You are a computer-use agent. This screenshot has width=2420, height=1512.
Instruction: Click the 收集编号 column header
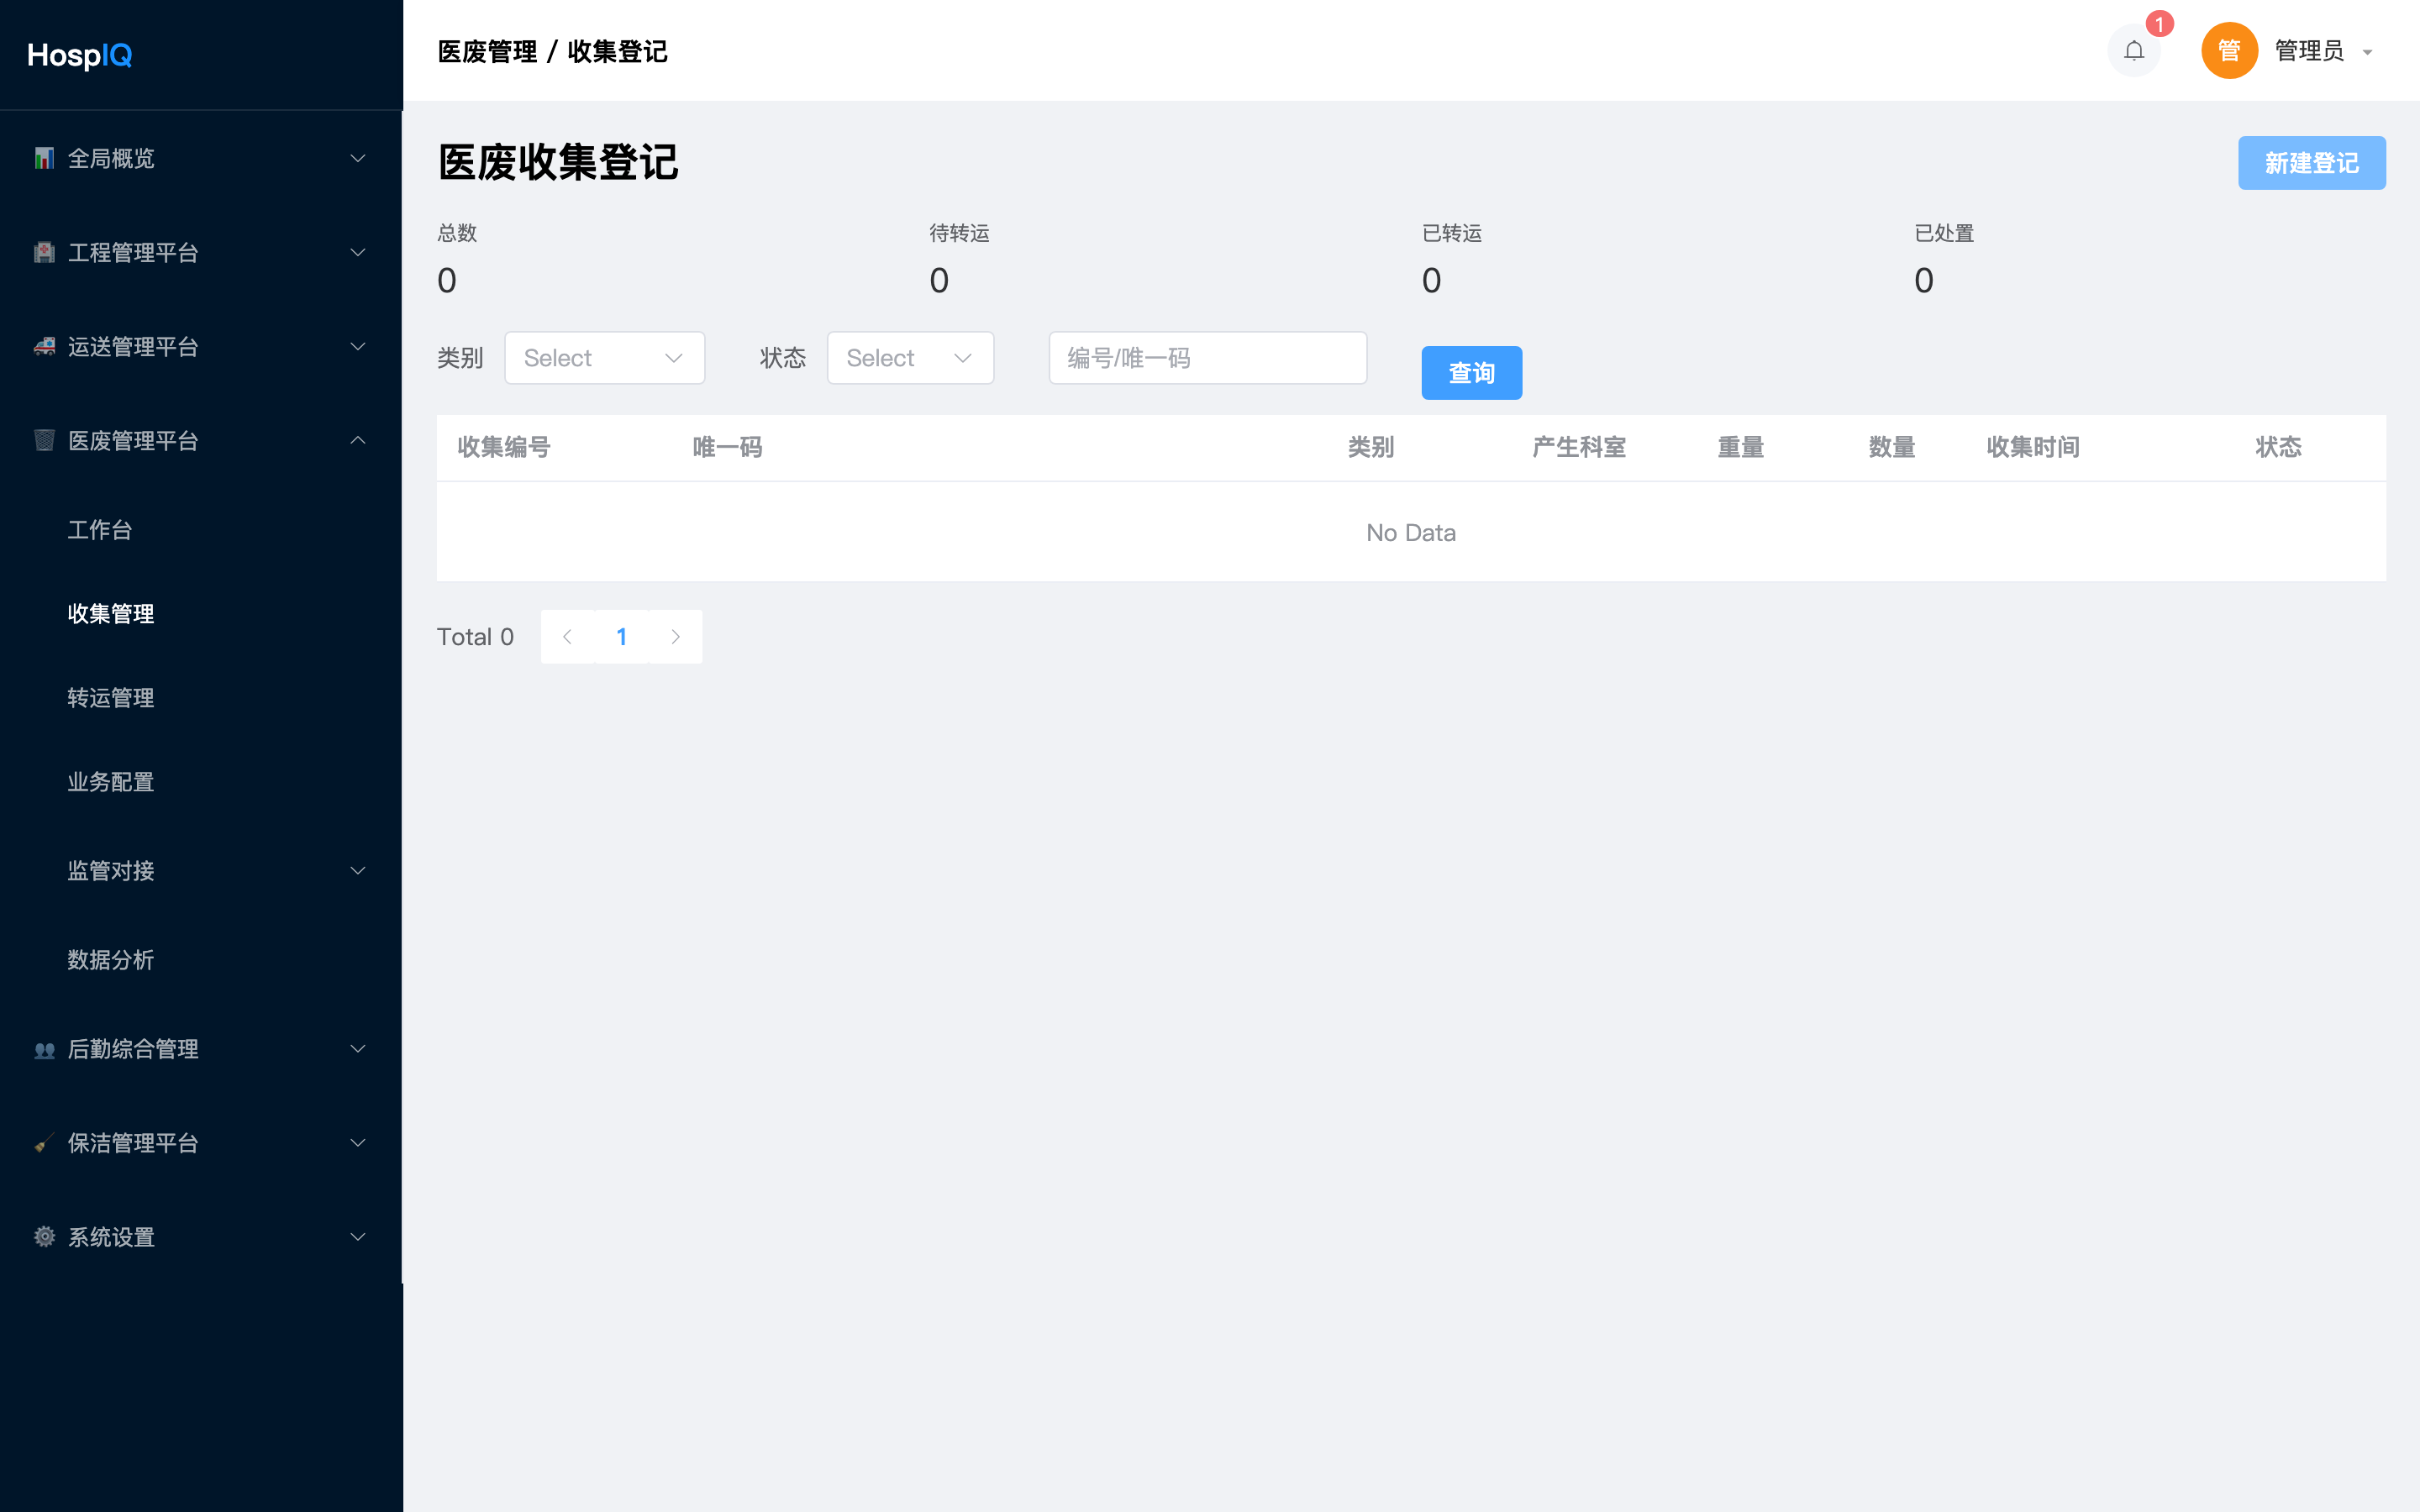pos(504,447)
